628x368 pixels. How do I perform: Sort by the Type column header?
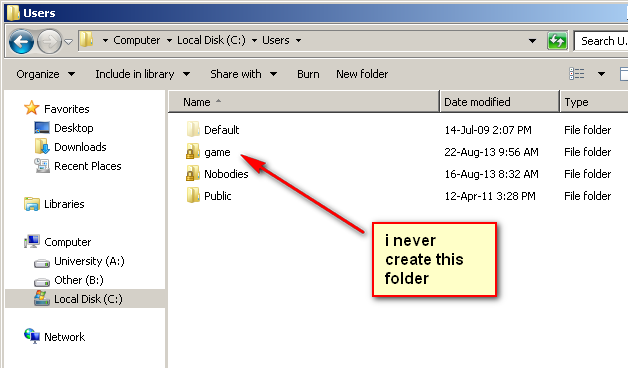point(594,102)
